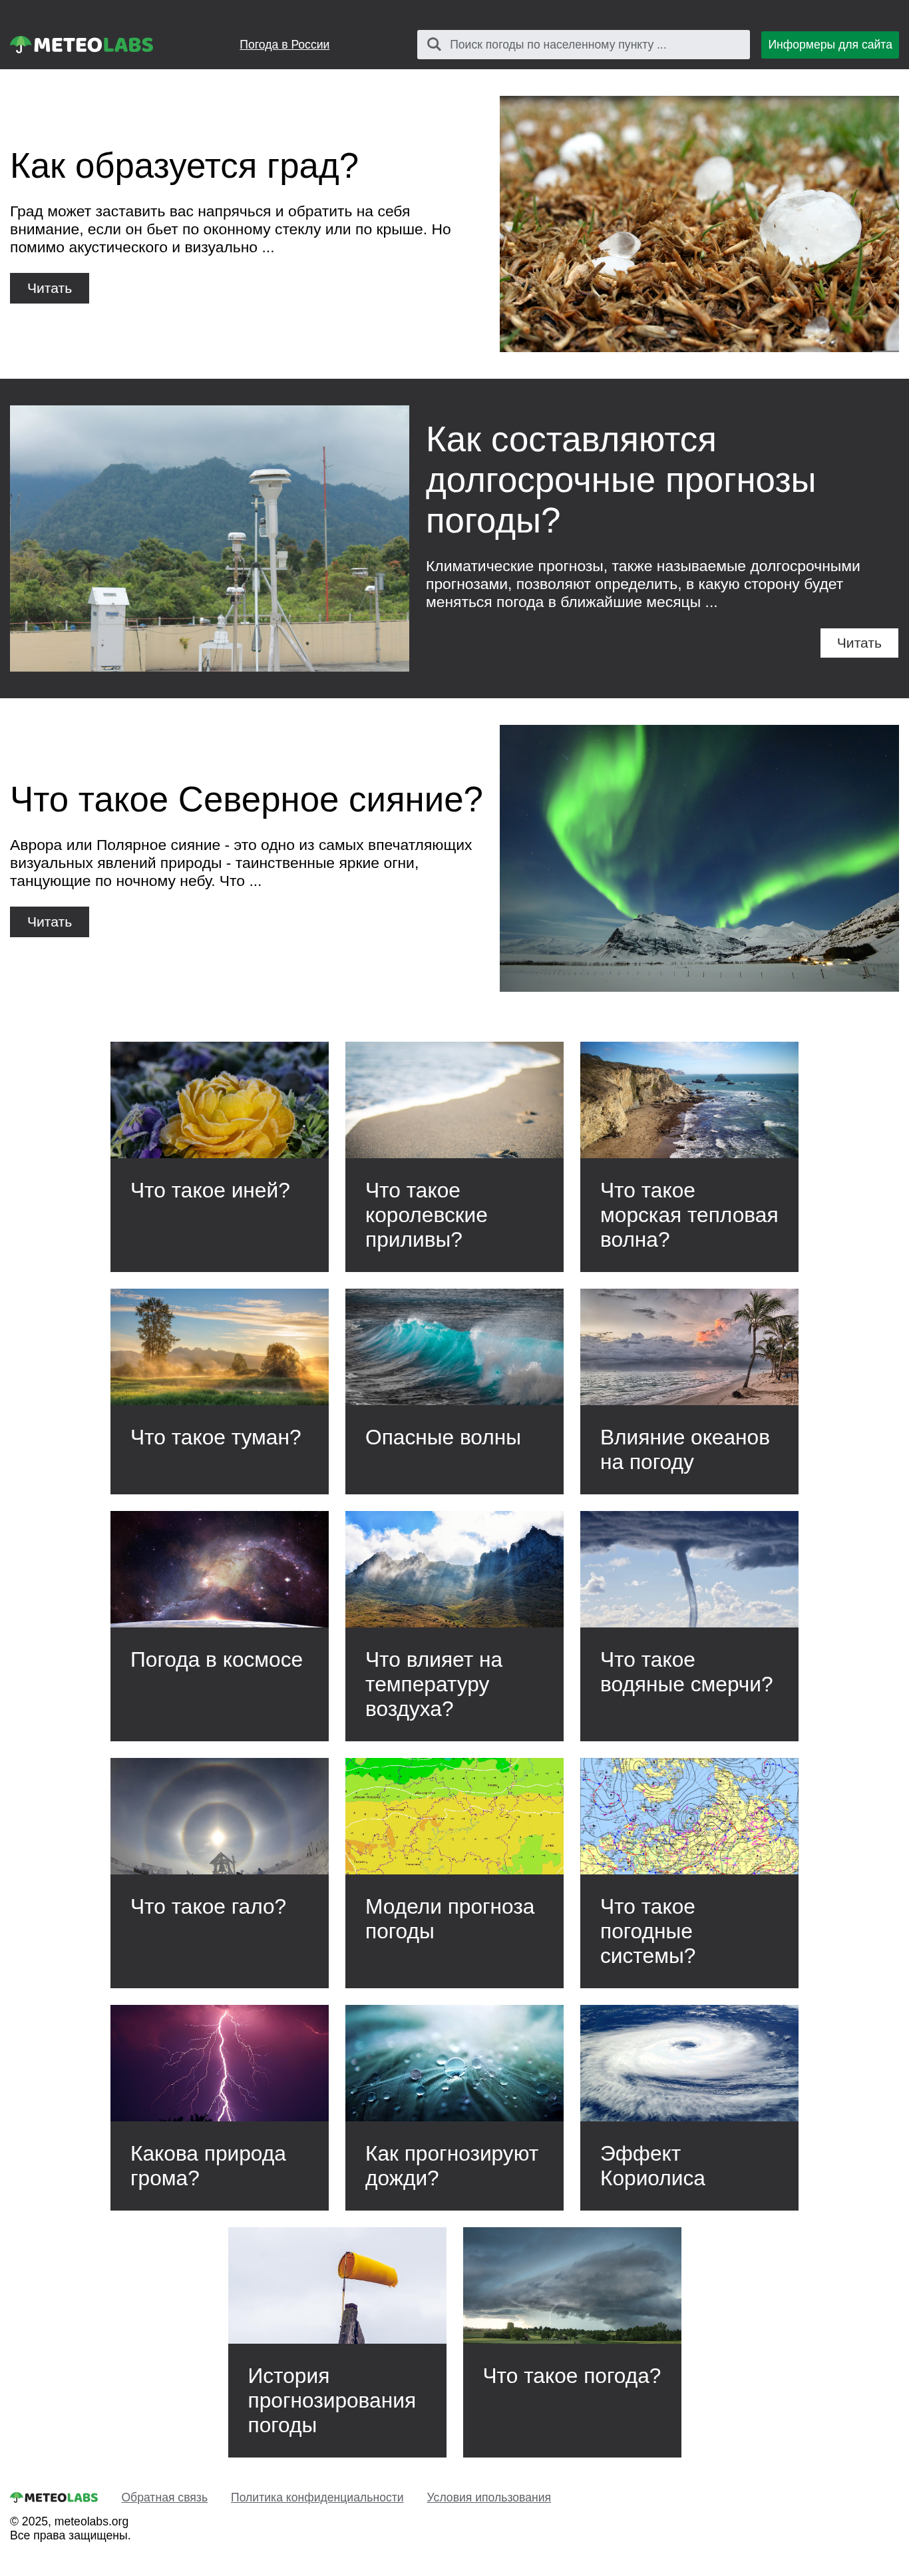909x2576 pixels.
Task: Select the "Эффект Кориолиса" hurricane card
Action: tap(689, 2107)
